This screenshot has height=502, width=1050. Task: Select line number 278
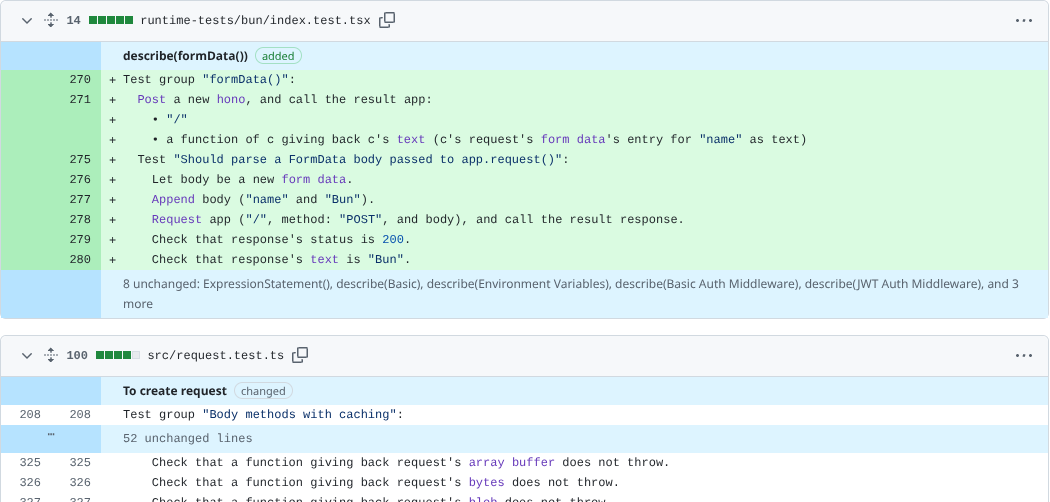coord(80,220)
